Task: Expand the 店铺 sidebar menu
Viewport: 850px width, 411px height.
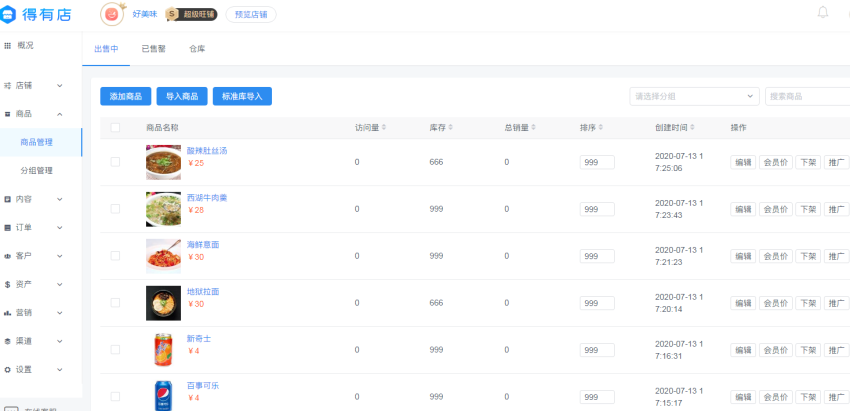Action: click(x=35, y=86)
